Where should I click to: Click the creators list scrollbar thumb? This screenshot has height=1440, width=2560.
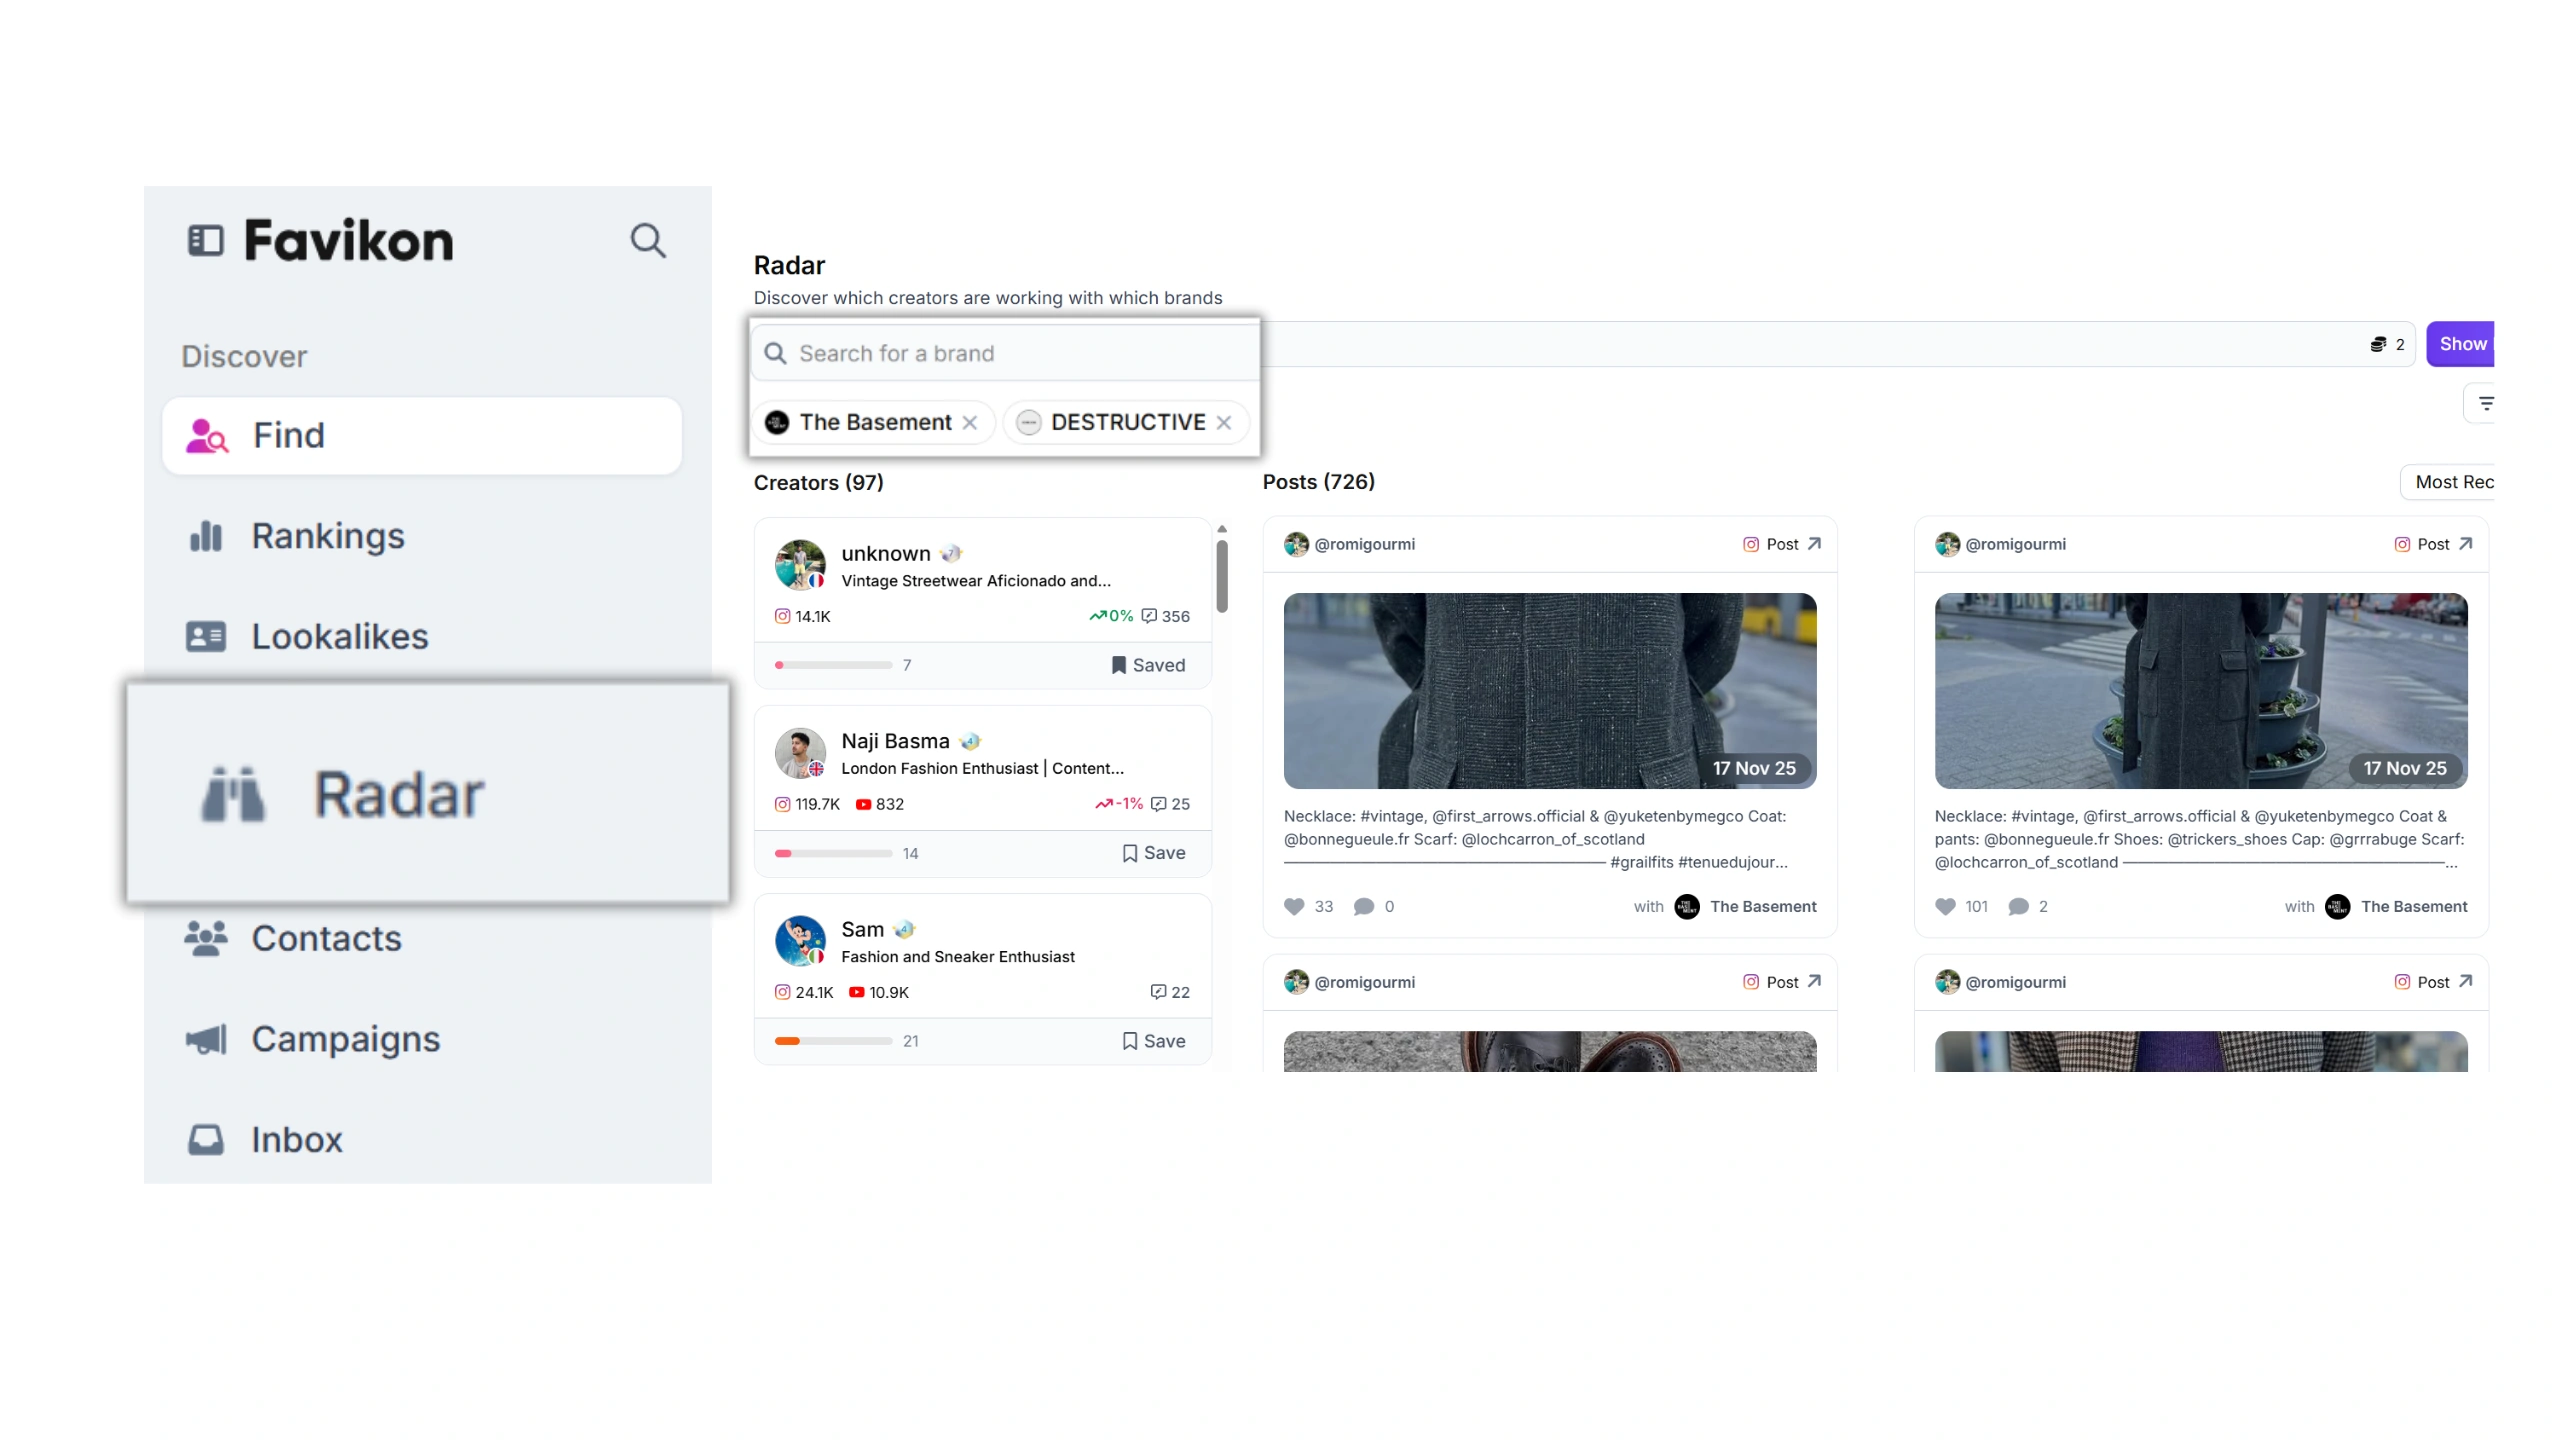coord(1222,575)
